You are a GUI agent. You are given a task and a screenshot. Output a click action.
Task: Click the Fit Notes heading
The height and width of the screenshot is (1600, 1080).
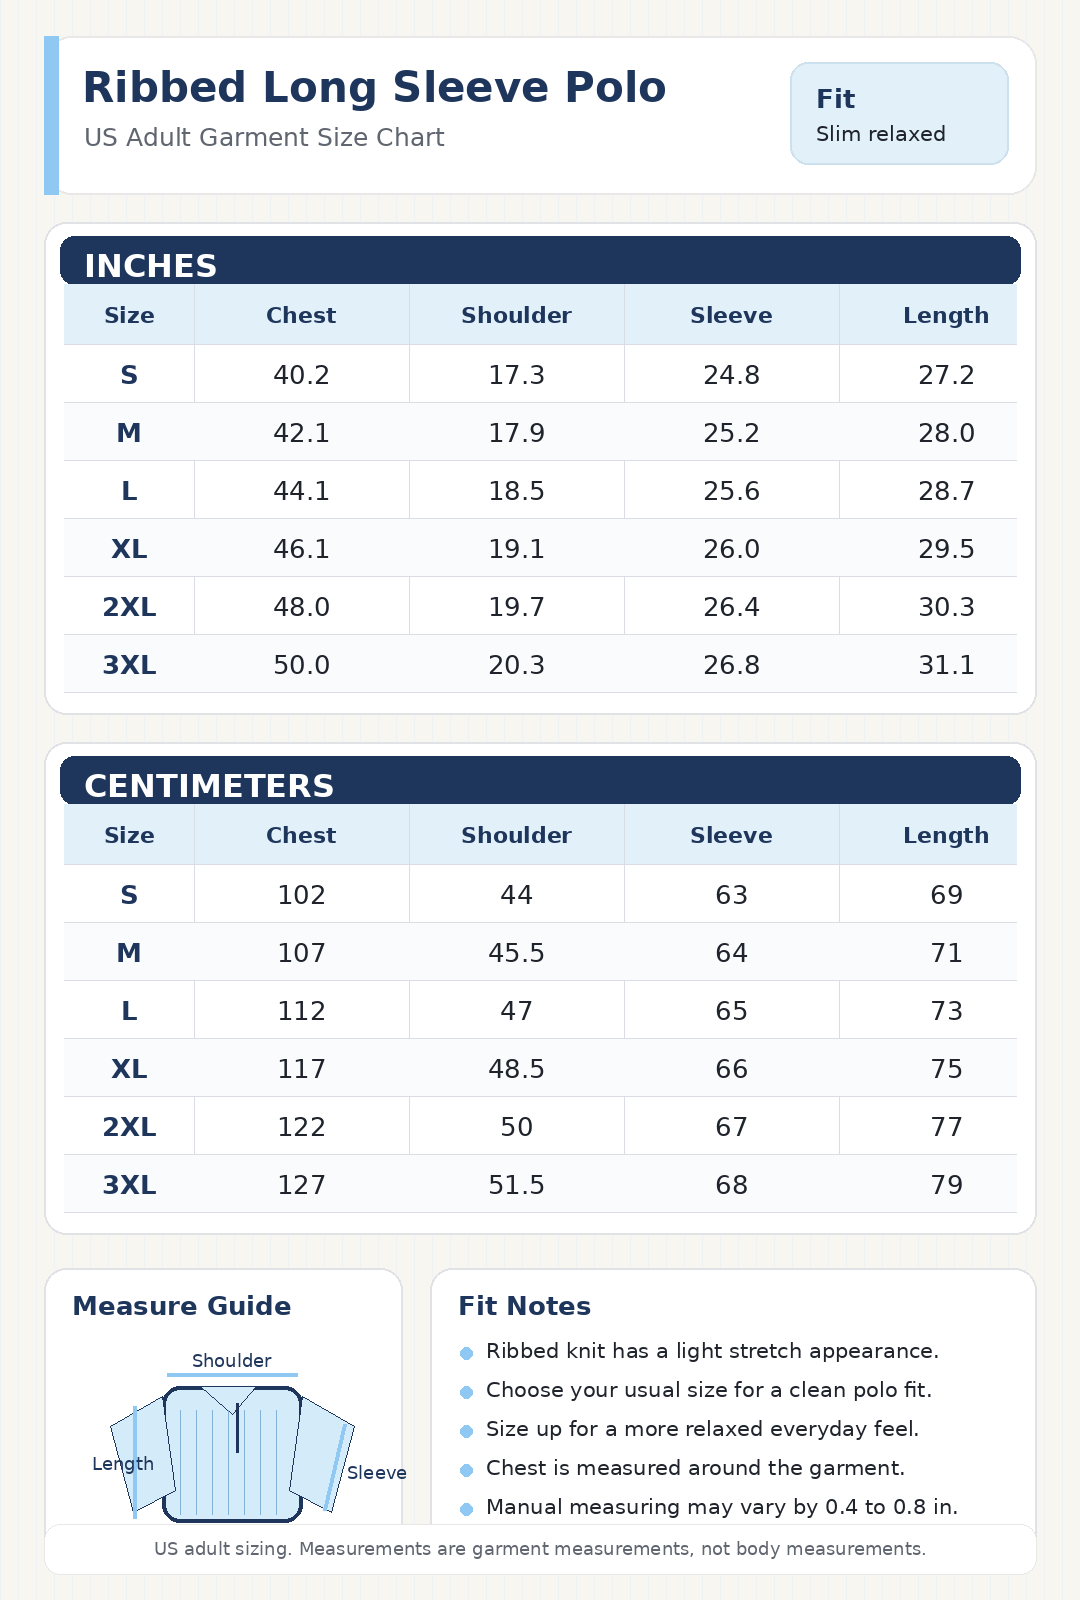[x=525, y=1306]
